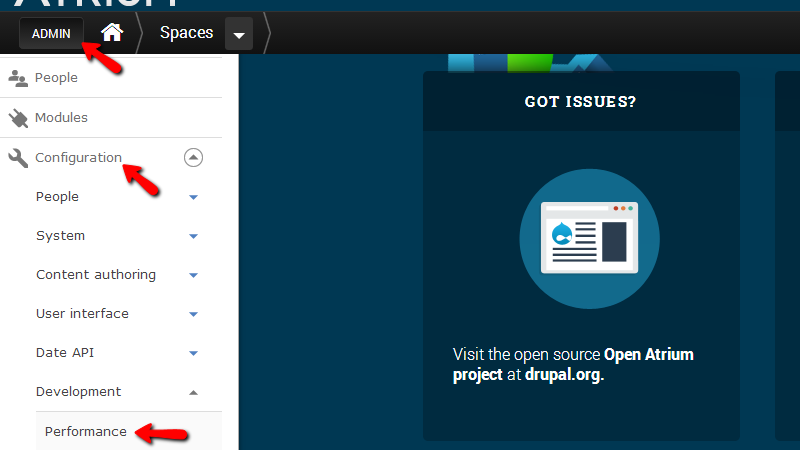Open People under Configuration
800x450 pixels.
click(x=57, y=196)
